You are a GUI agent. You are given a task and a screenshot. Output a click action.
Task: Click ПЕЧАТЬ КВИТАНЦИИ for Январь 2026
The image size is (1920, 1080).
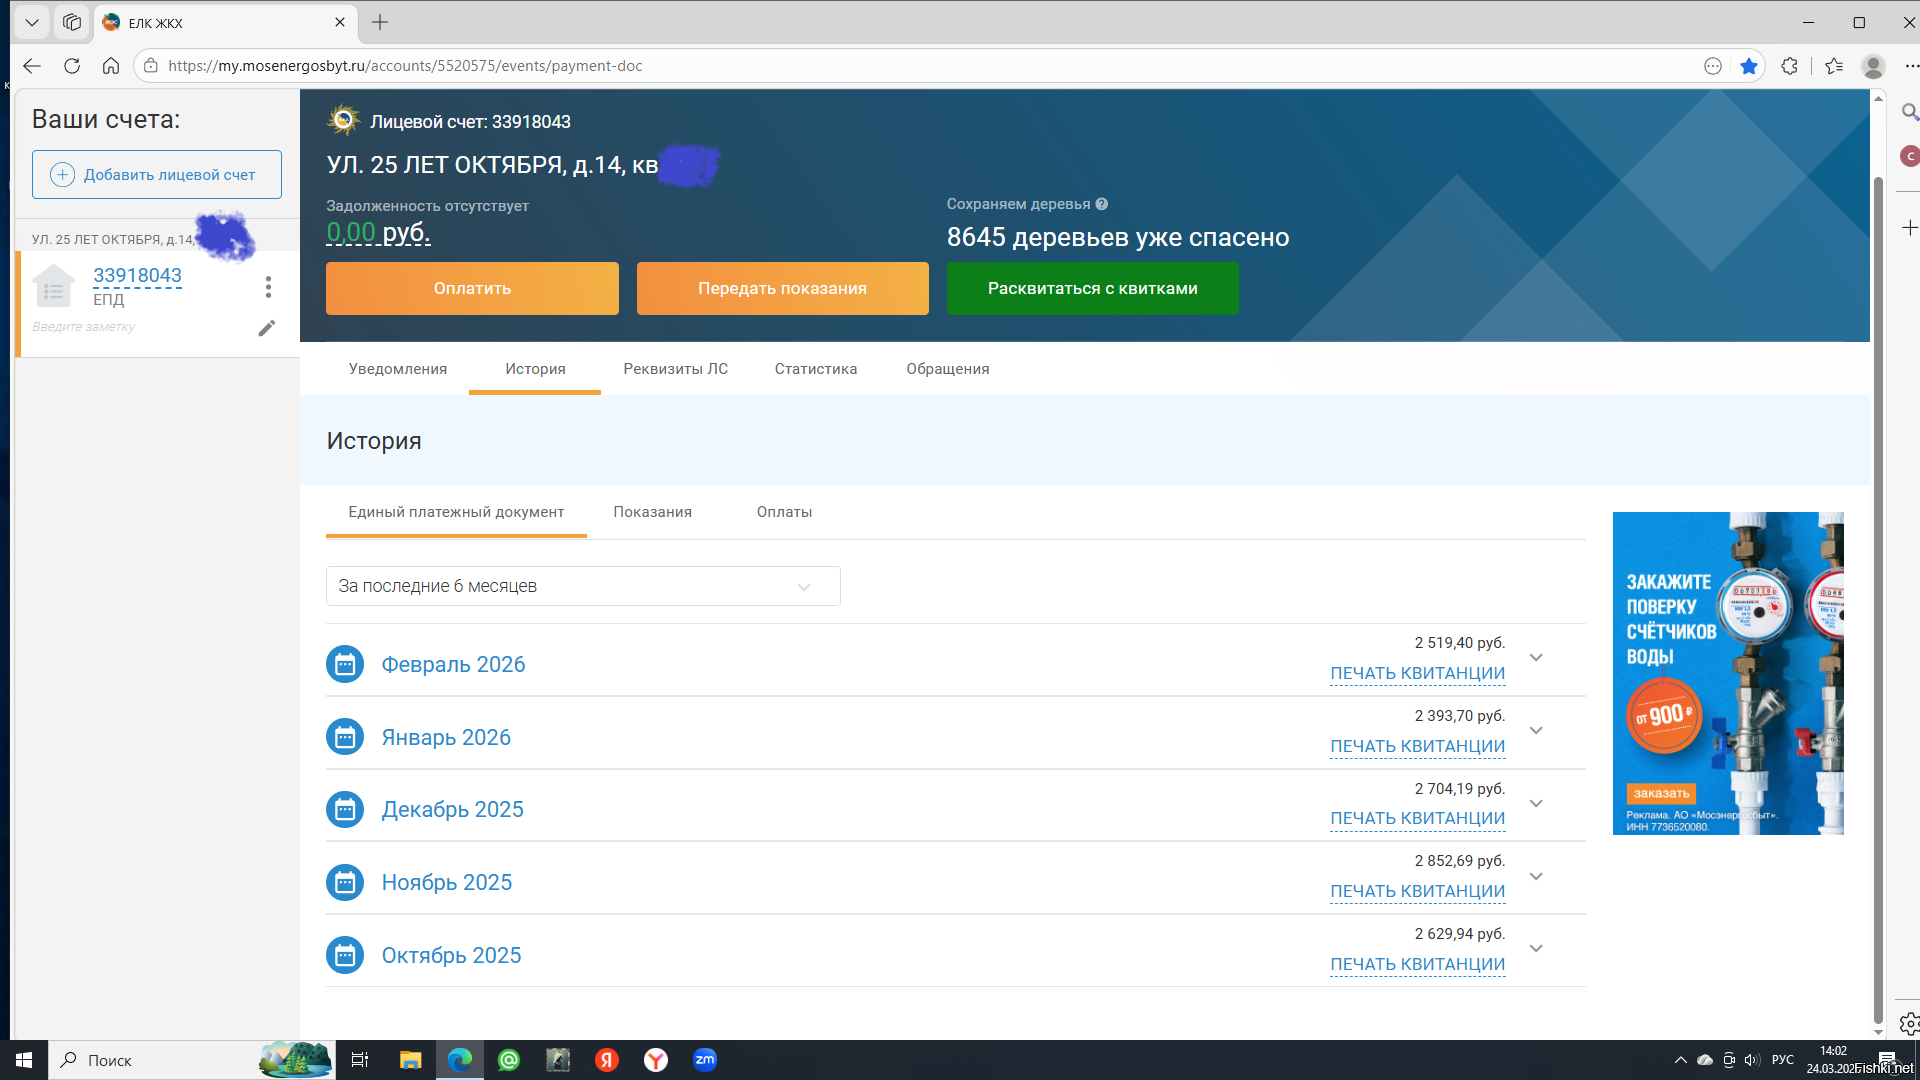1417,746
